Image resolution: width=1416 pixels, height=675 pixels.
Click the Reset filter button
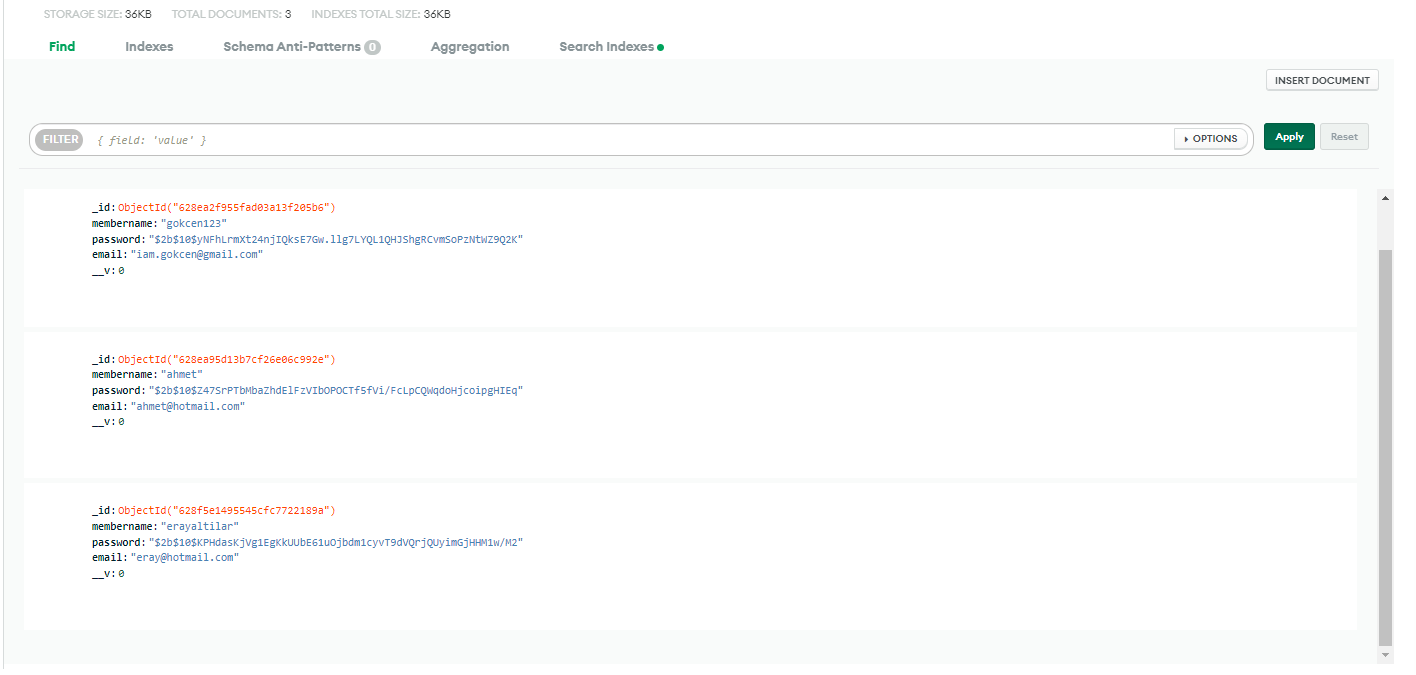1344,136
